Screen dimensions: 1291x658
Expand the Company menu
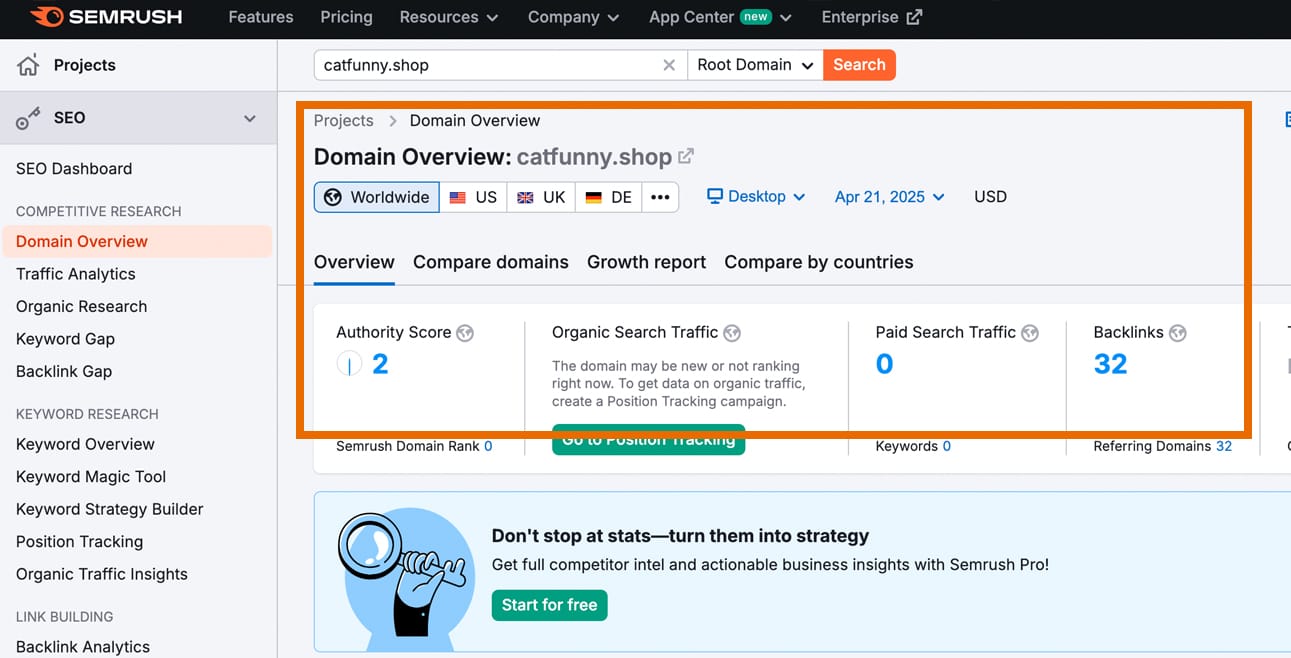574,17
